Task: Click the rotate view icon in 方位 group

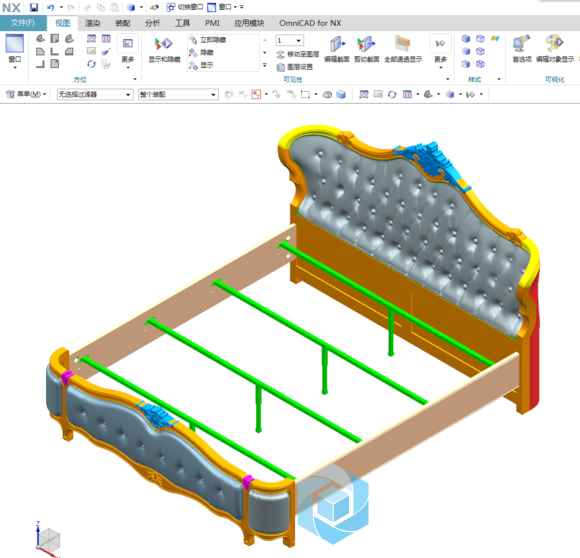Action: 91,64
